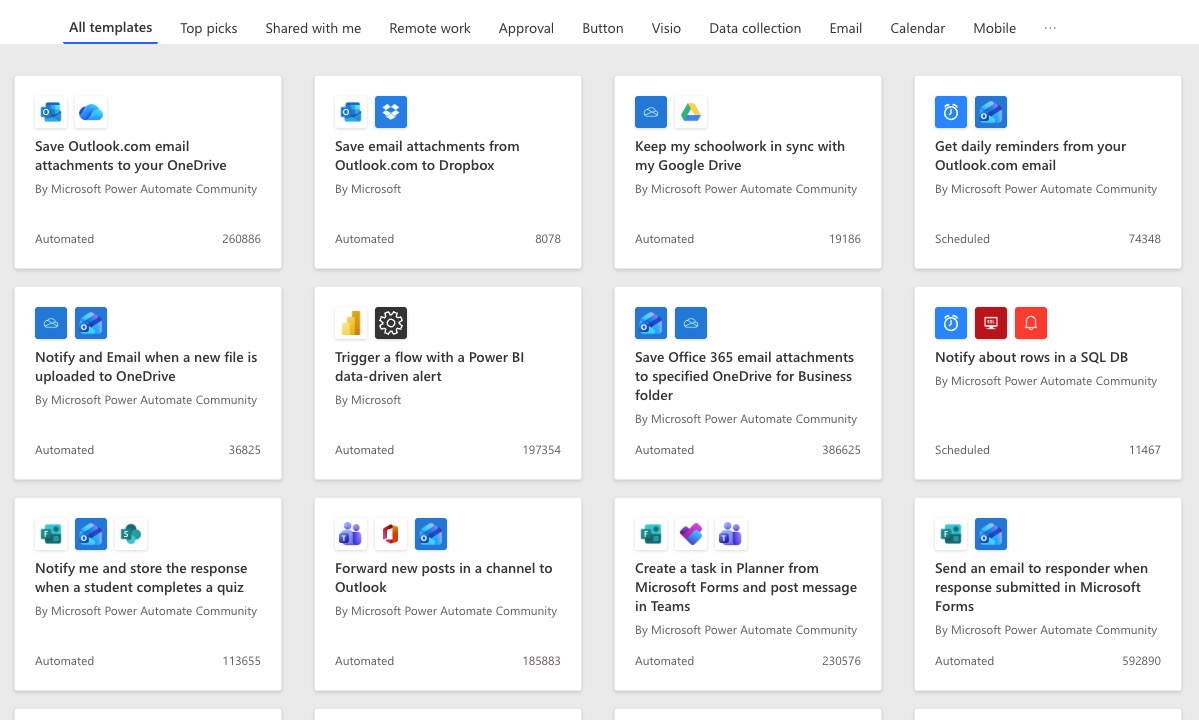Viewport: 1199px width, 720px height.
Task: Open the Email templates tab
Action: [846, 28]
